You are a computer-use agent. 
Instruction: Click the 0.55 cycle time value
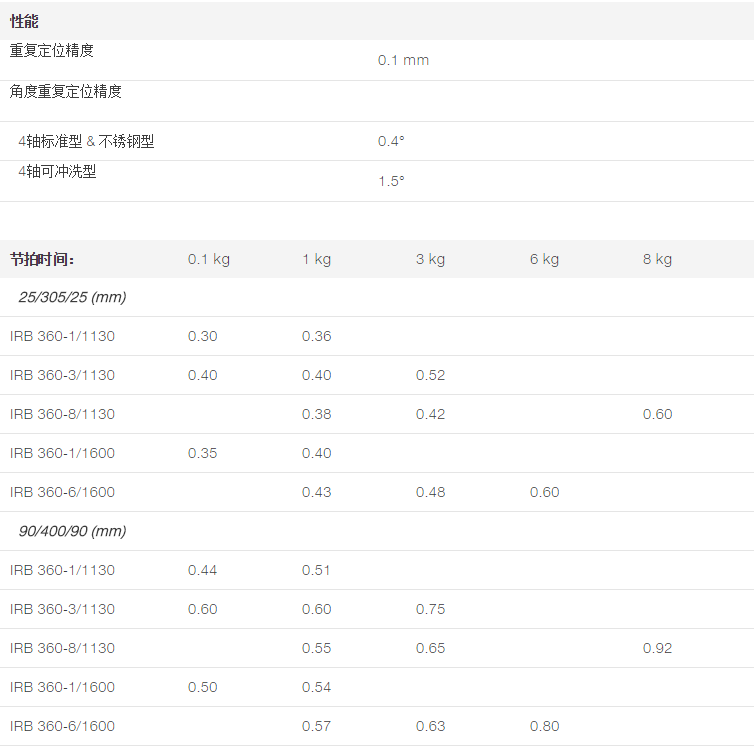pos(316,648)
